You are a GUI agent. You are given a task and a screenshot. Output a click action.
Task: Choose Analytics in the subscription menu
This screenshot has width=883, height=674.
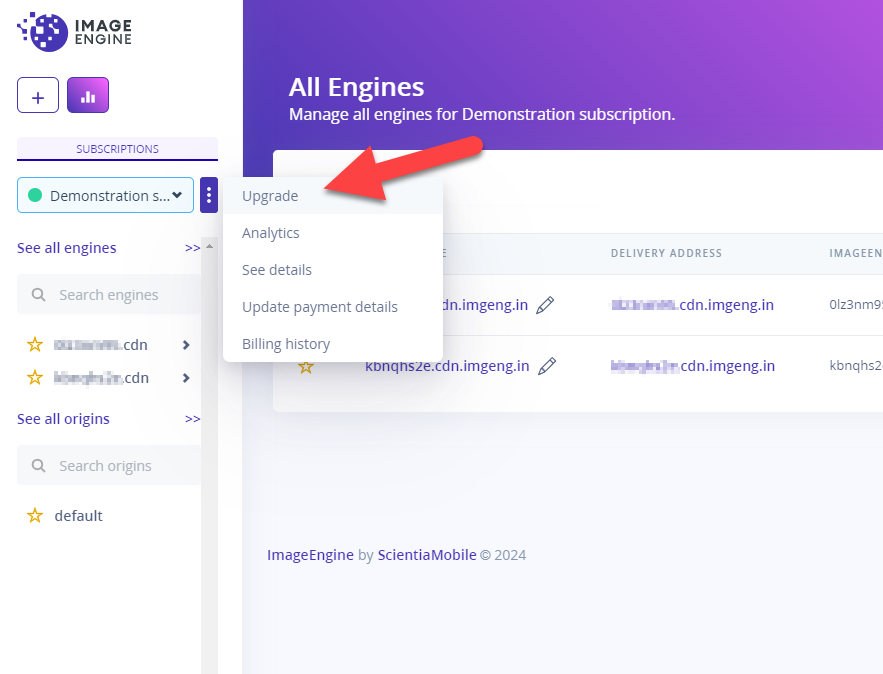coord(333,233)
